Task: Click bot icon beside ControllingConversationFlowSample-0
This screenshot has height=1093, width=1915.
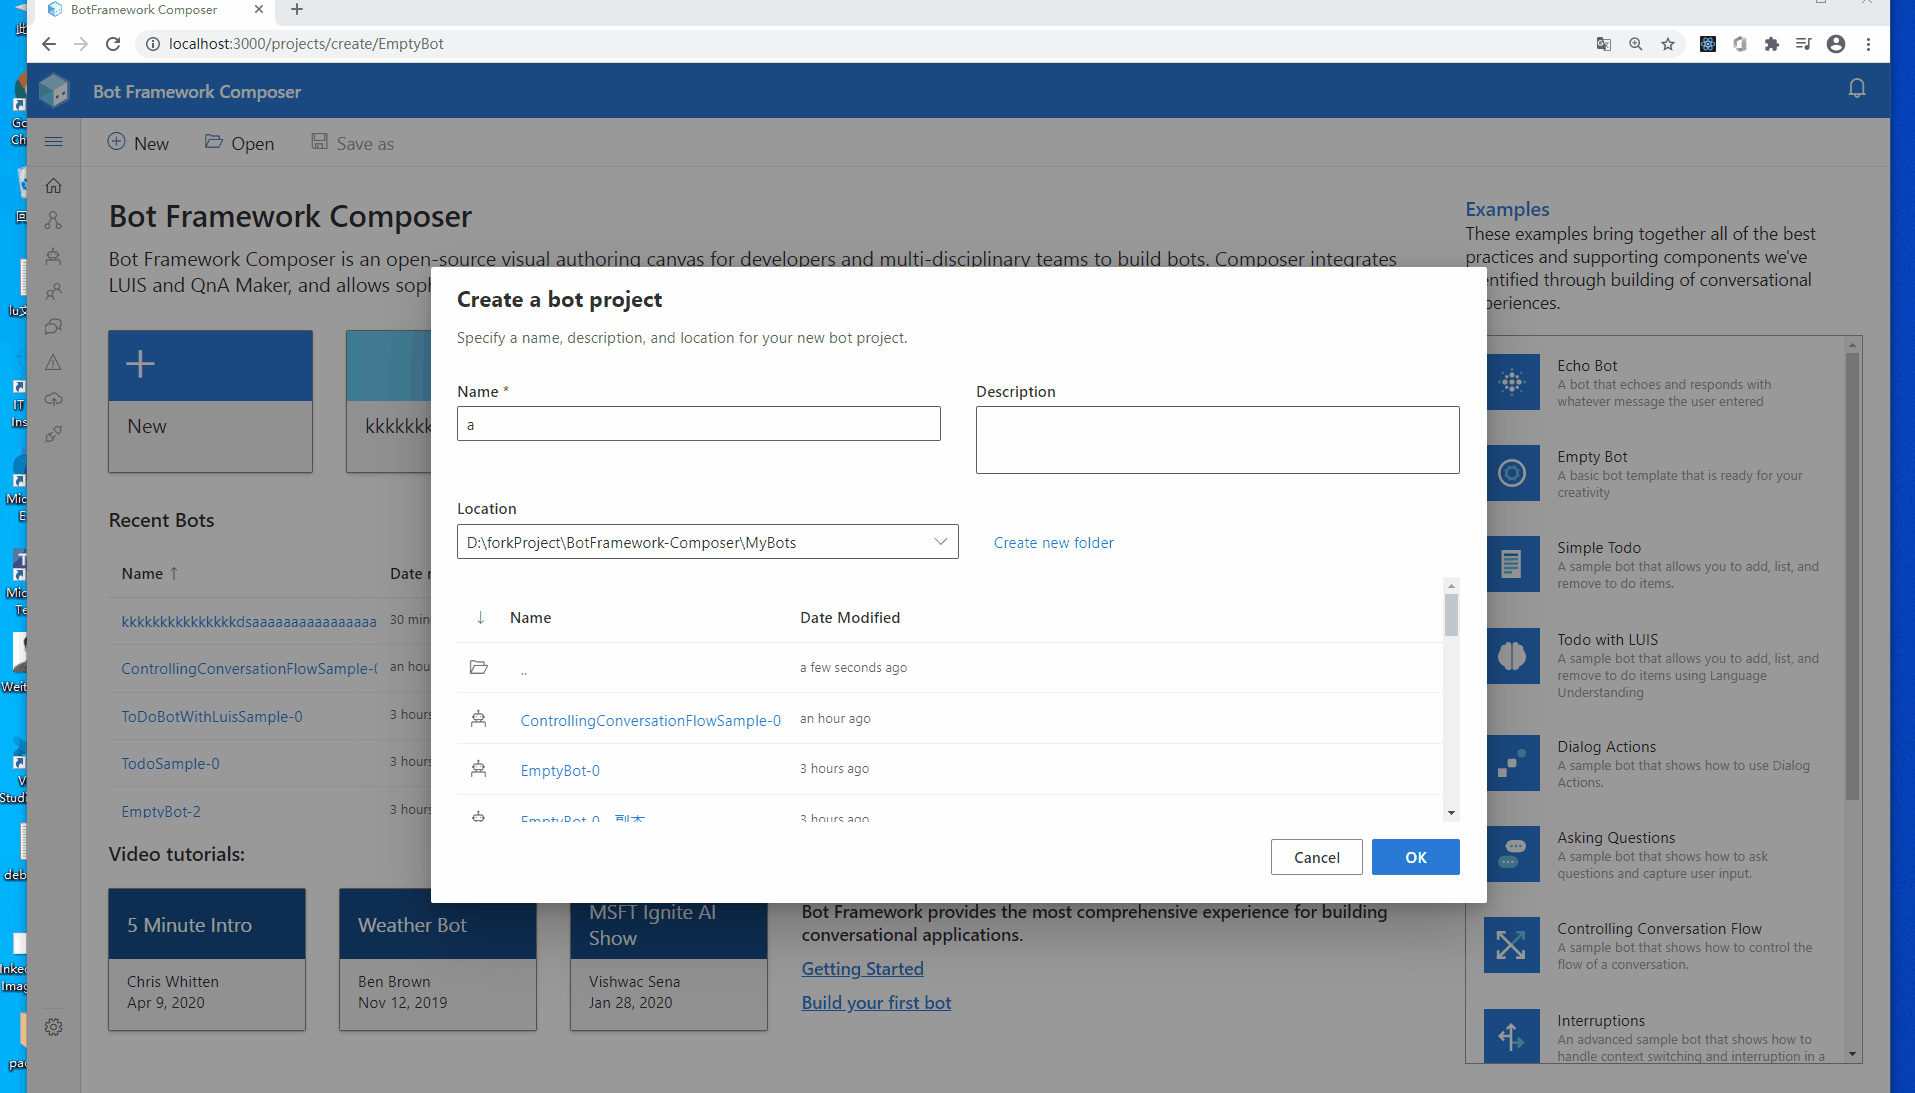Action: click(479, 718)
